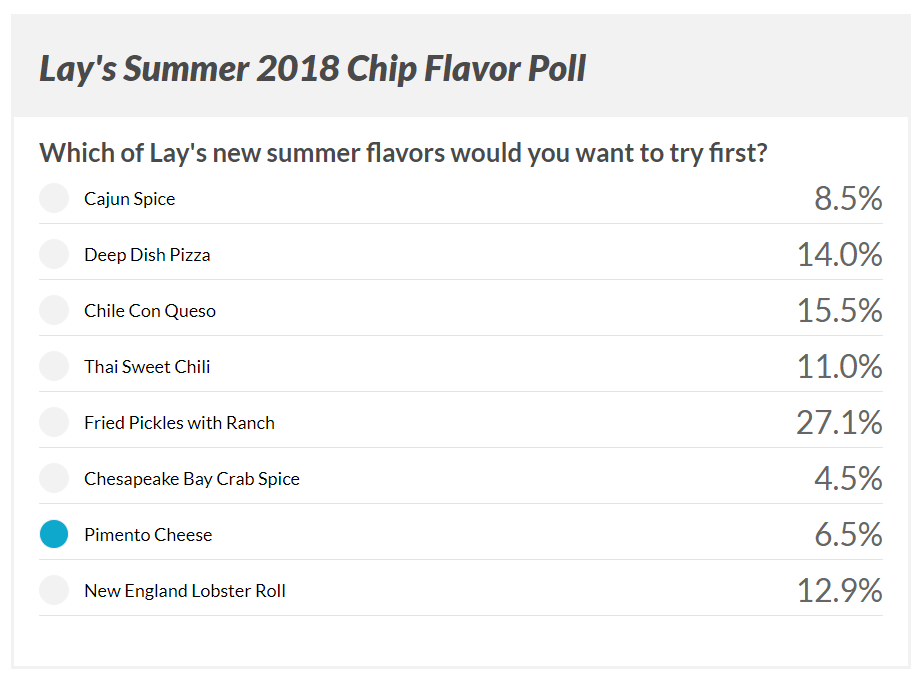Image resolution: width=920 pixels, height=680 pixels.
Task: Click the Deep Dish Pizza option label
Action: [147, 255]
